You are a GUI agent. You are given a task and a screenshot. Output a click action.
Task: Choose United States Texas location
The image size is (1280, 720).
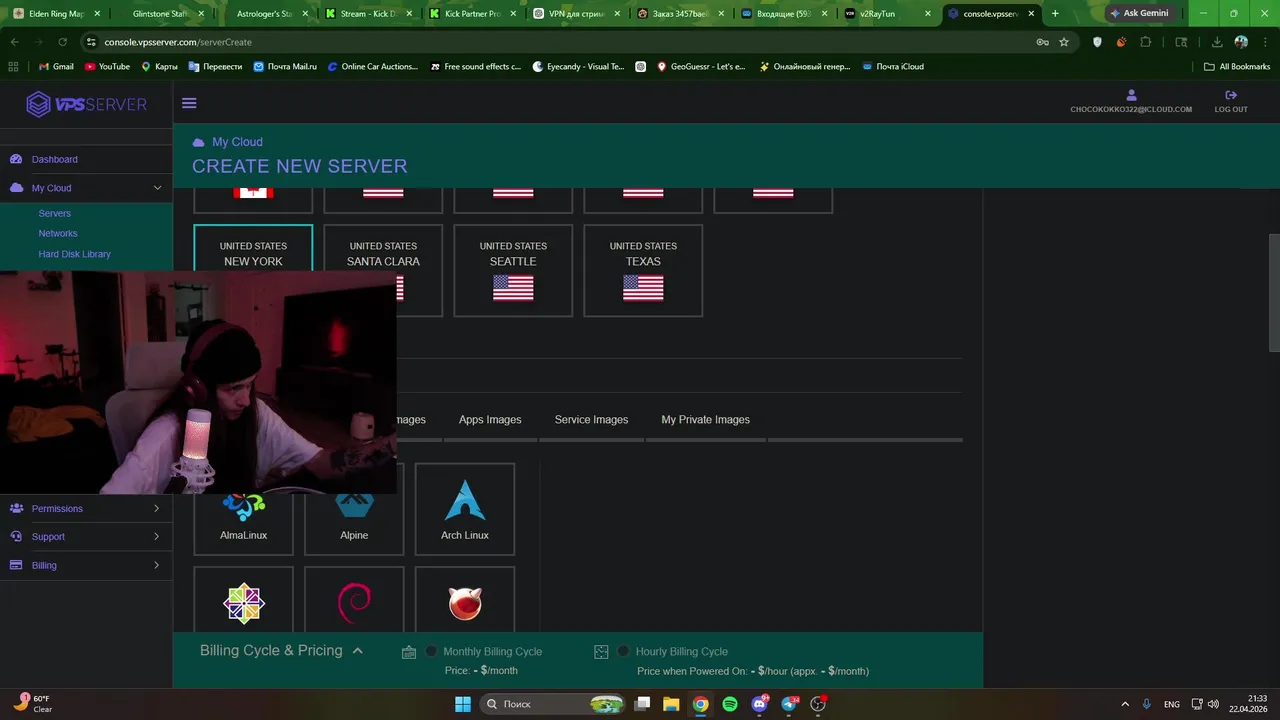[643, 270]
